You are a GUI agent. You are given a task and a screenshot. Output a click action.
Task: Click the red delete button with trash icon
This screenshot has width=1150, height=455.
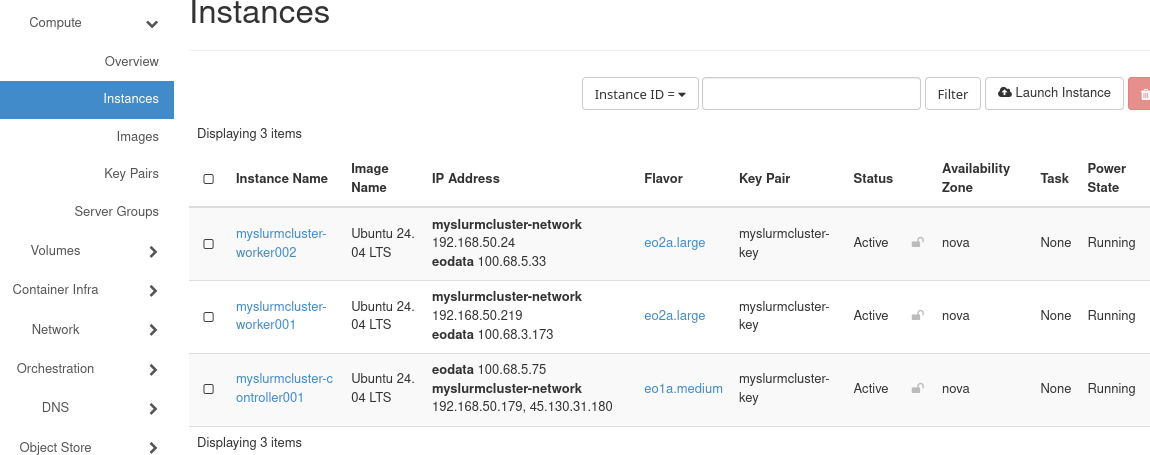point(1139,93)
